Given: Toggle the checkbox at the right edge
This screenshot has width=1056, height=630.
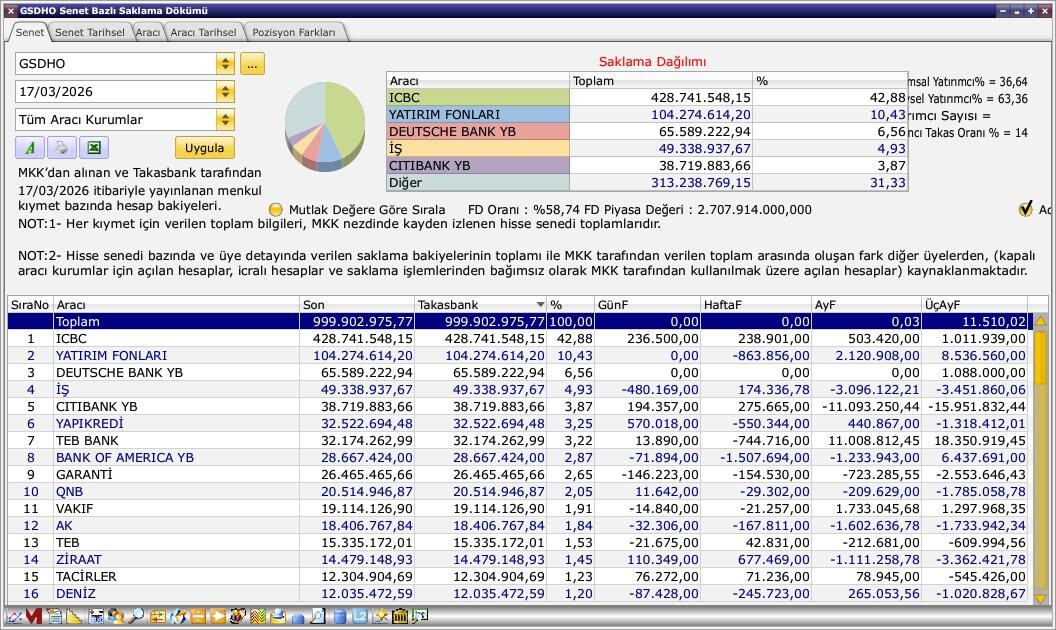Looking at the screenshot, I should 1025,209.
